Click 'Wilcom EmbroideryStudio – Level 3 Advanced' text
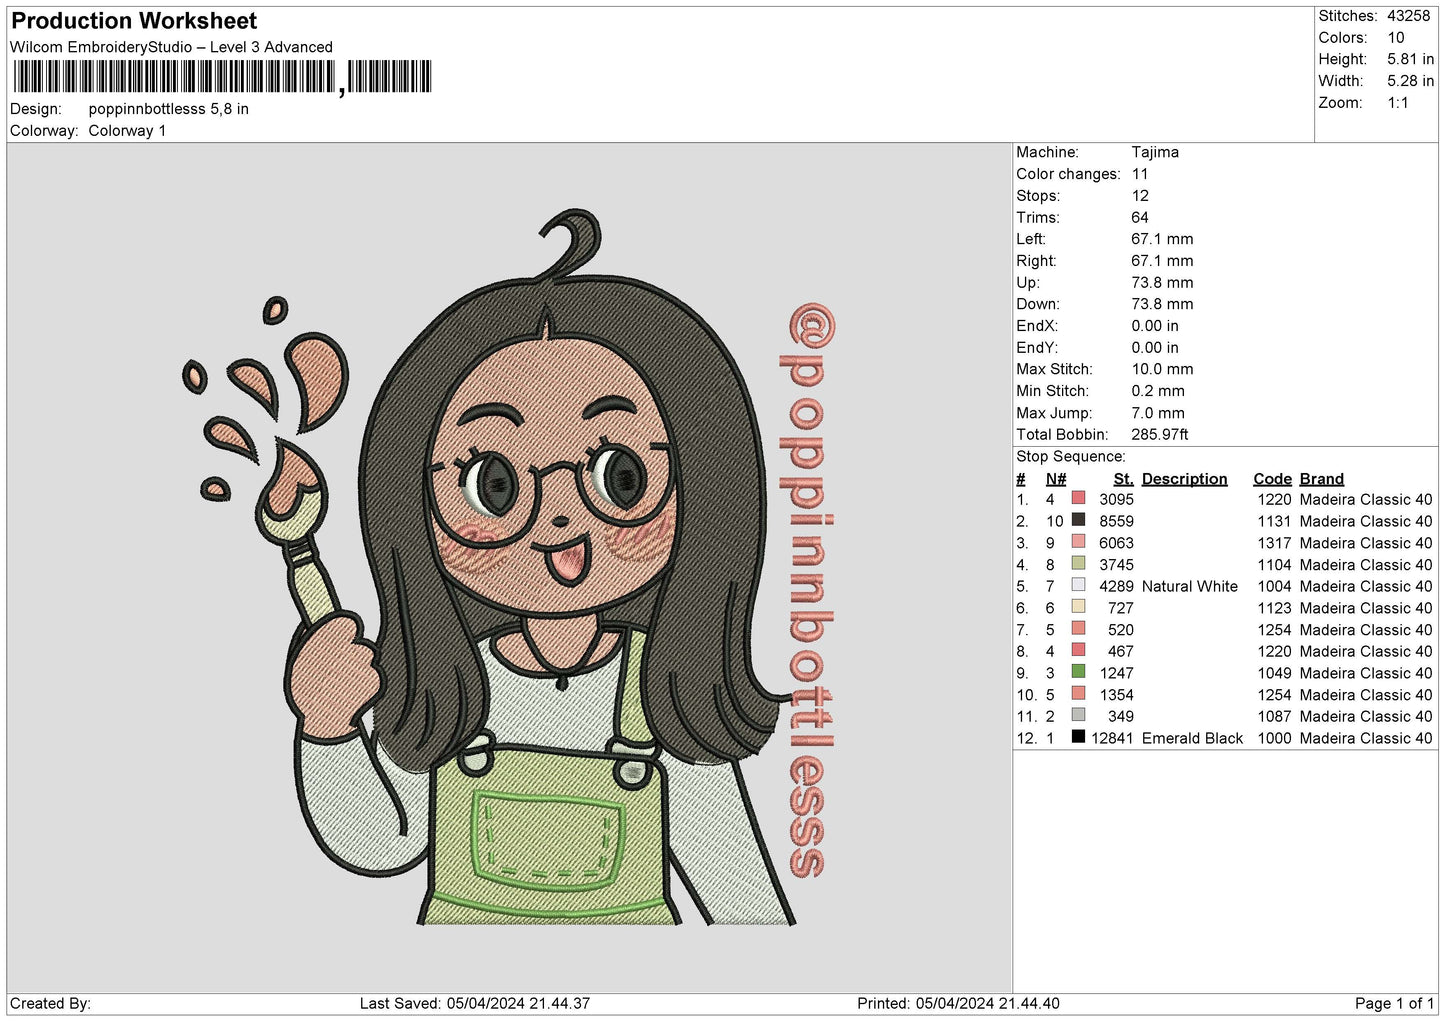The width and height of the screenshot is (1445, 1021). click(x=171, y=47)
